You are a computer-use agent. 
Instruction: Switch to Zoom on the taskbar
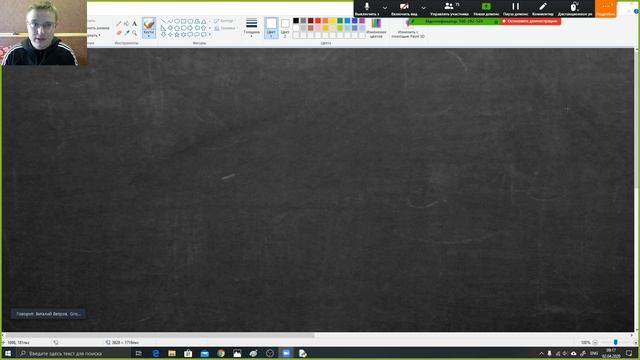286,353
